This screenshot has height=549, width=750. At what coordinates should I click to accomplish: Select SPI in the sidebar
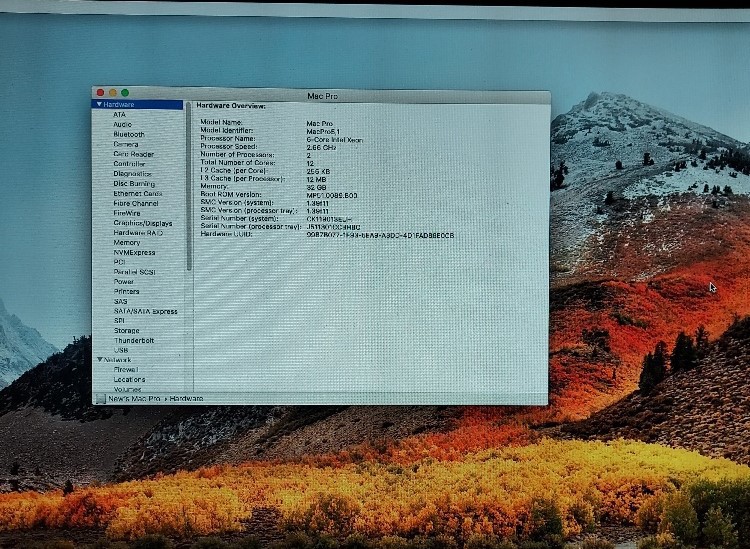pos(119,321)
